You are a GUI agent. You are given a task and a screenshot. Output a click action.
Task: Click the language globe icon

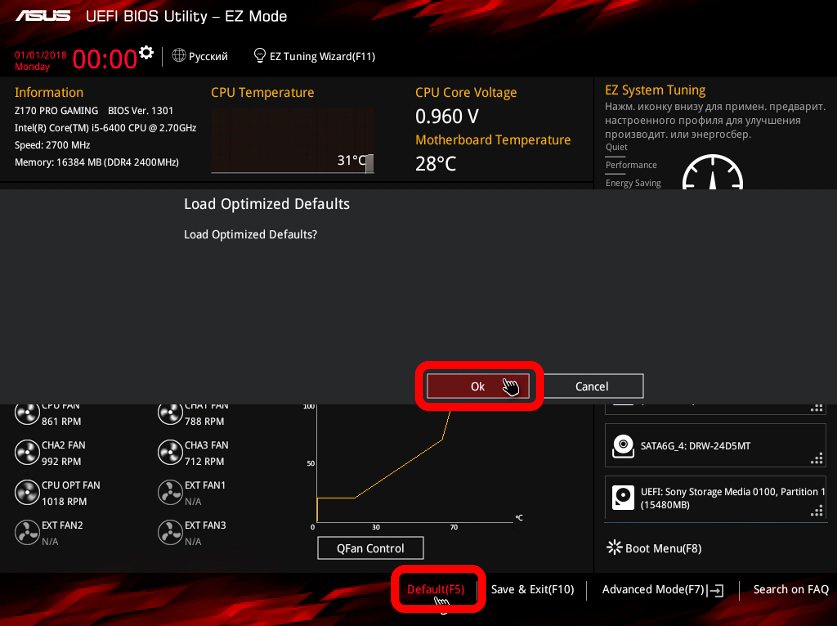pos(179,56)
